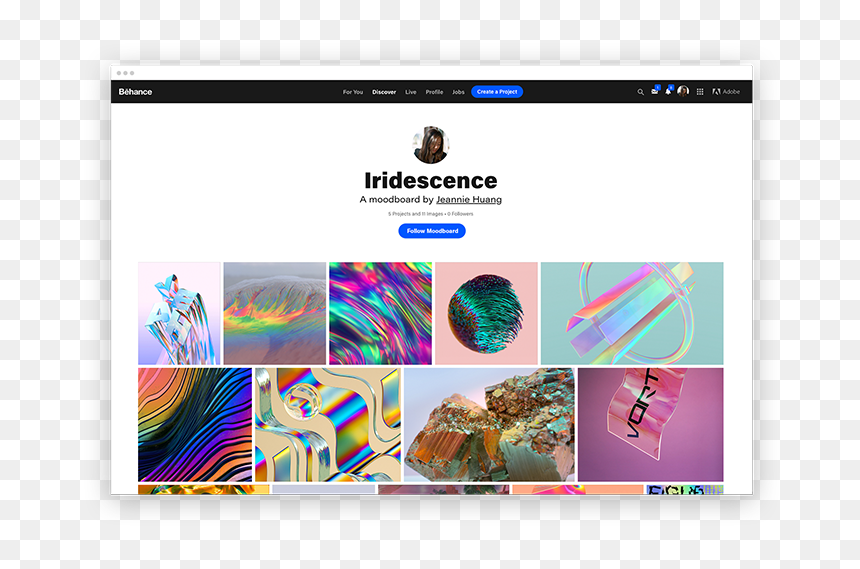Open the Live nav item

coord(411,92)
